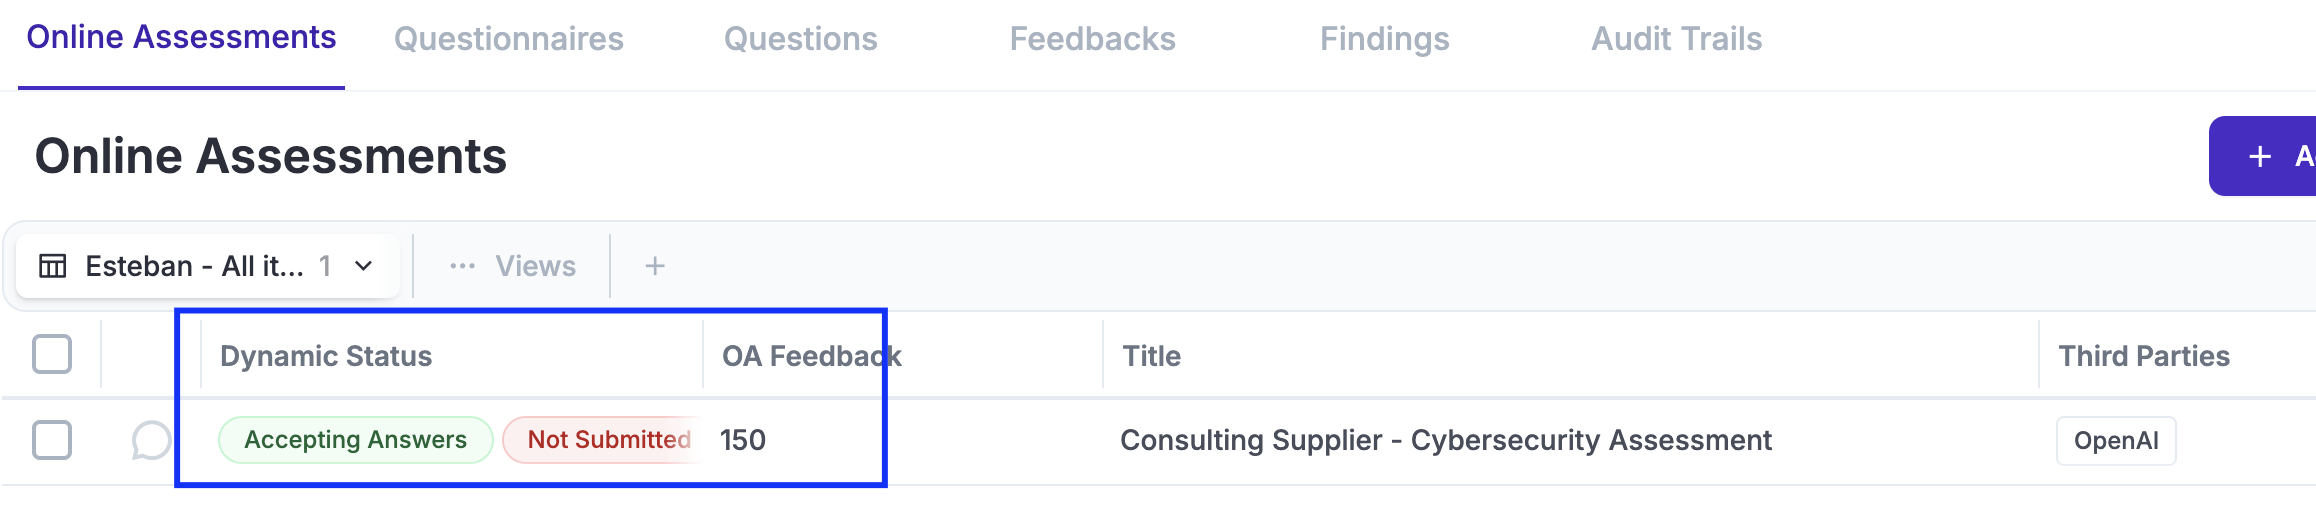
Task: Click the chevron arrow on the view selector
Action: [x=364, y=266]
